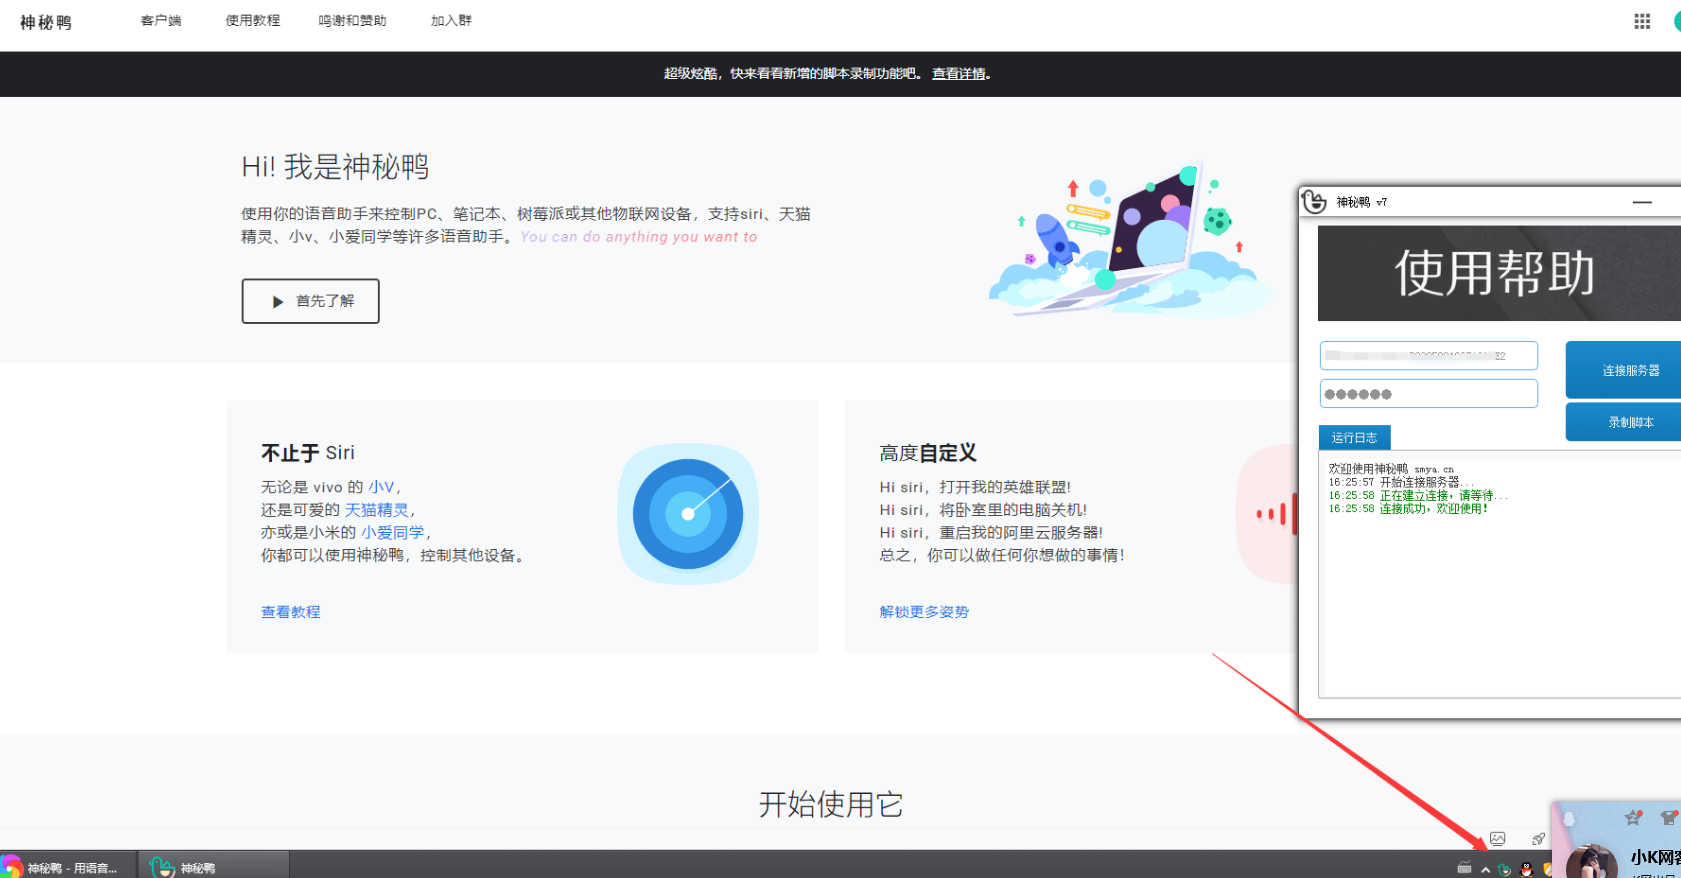Click the 首先了解 play button

click(x=310, y=301)
